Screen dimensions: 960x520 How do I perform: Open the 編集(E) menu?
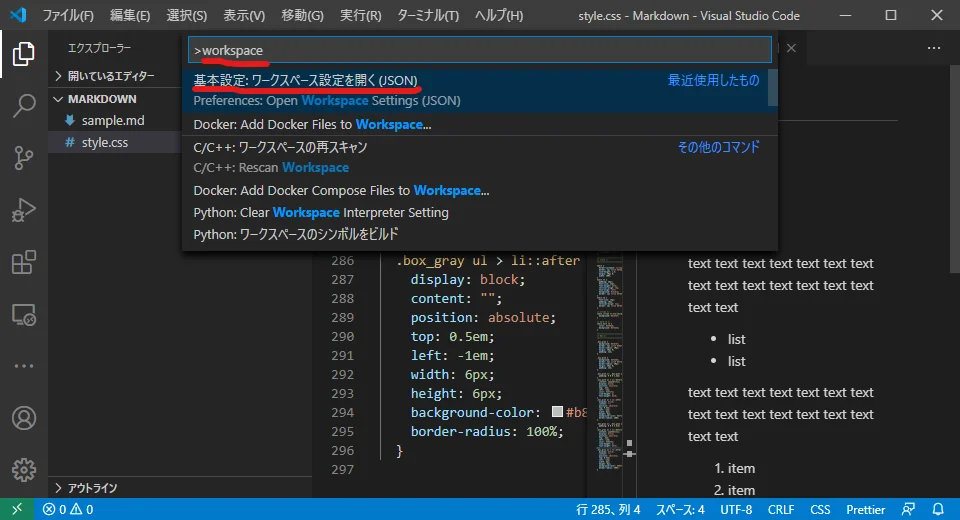130,15
